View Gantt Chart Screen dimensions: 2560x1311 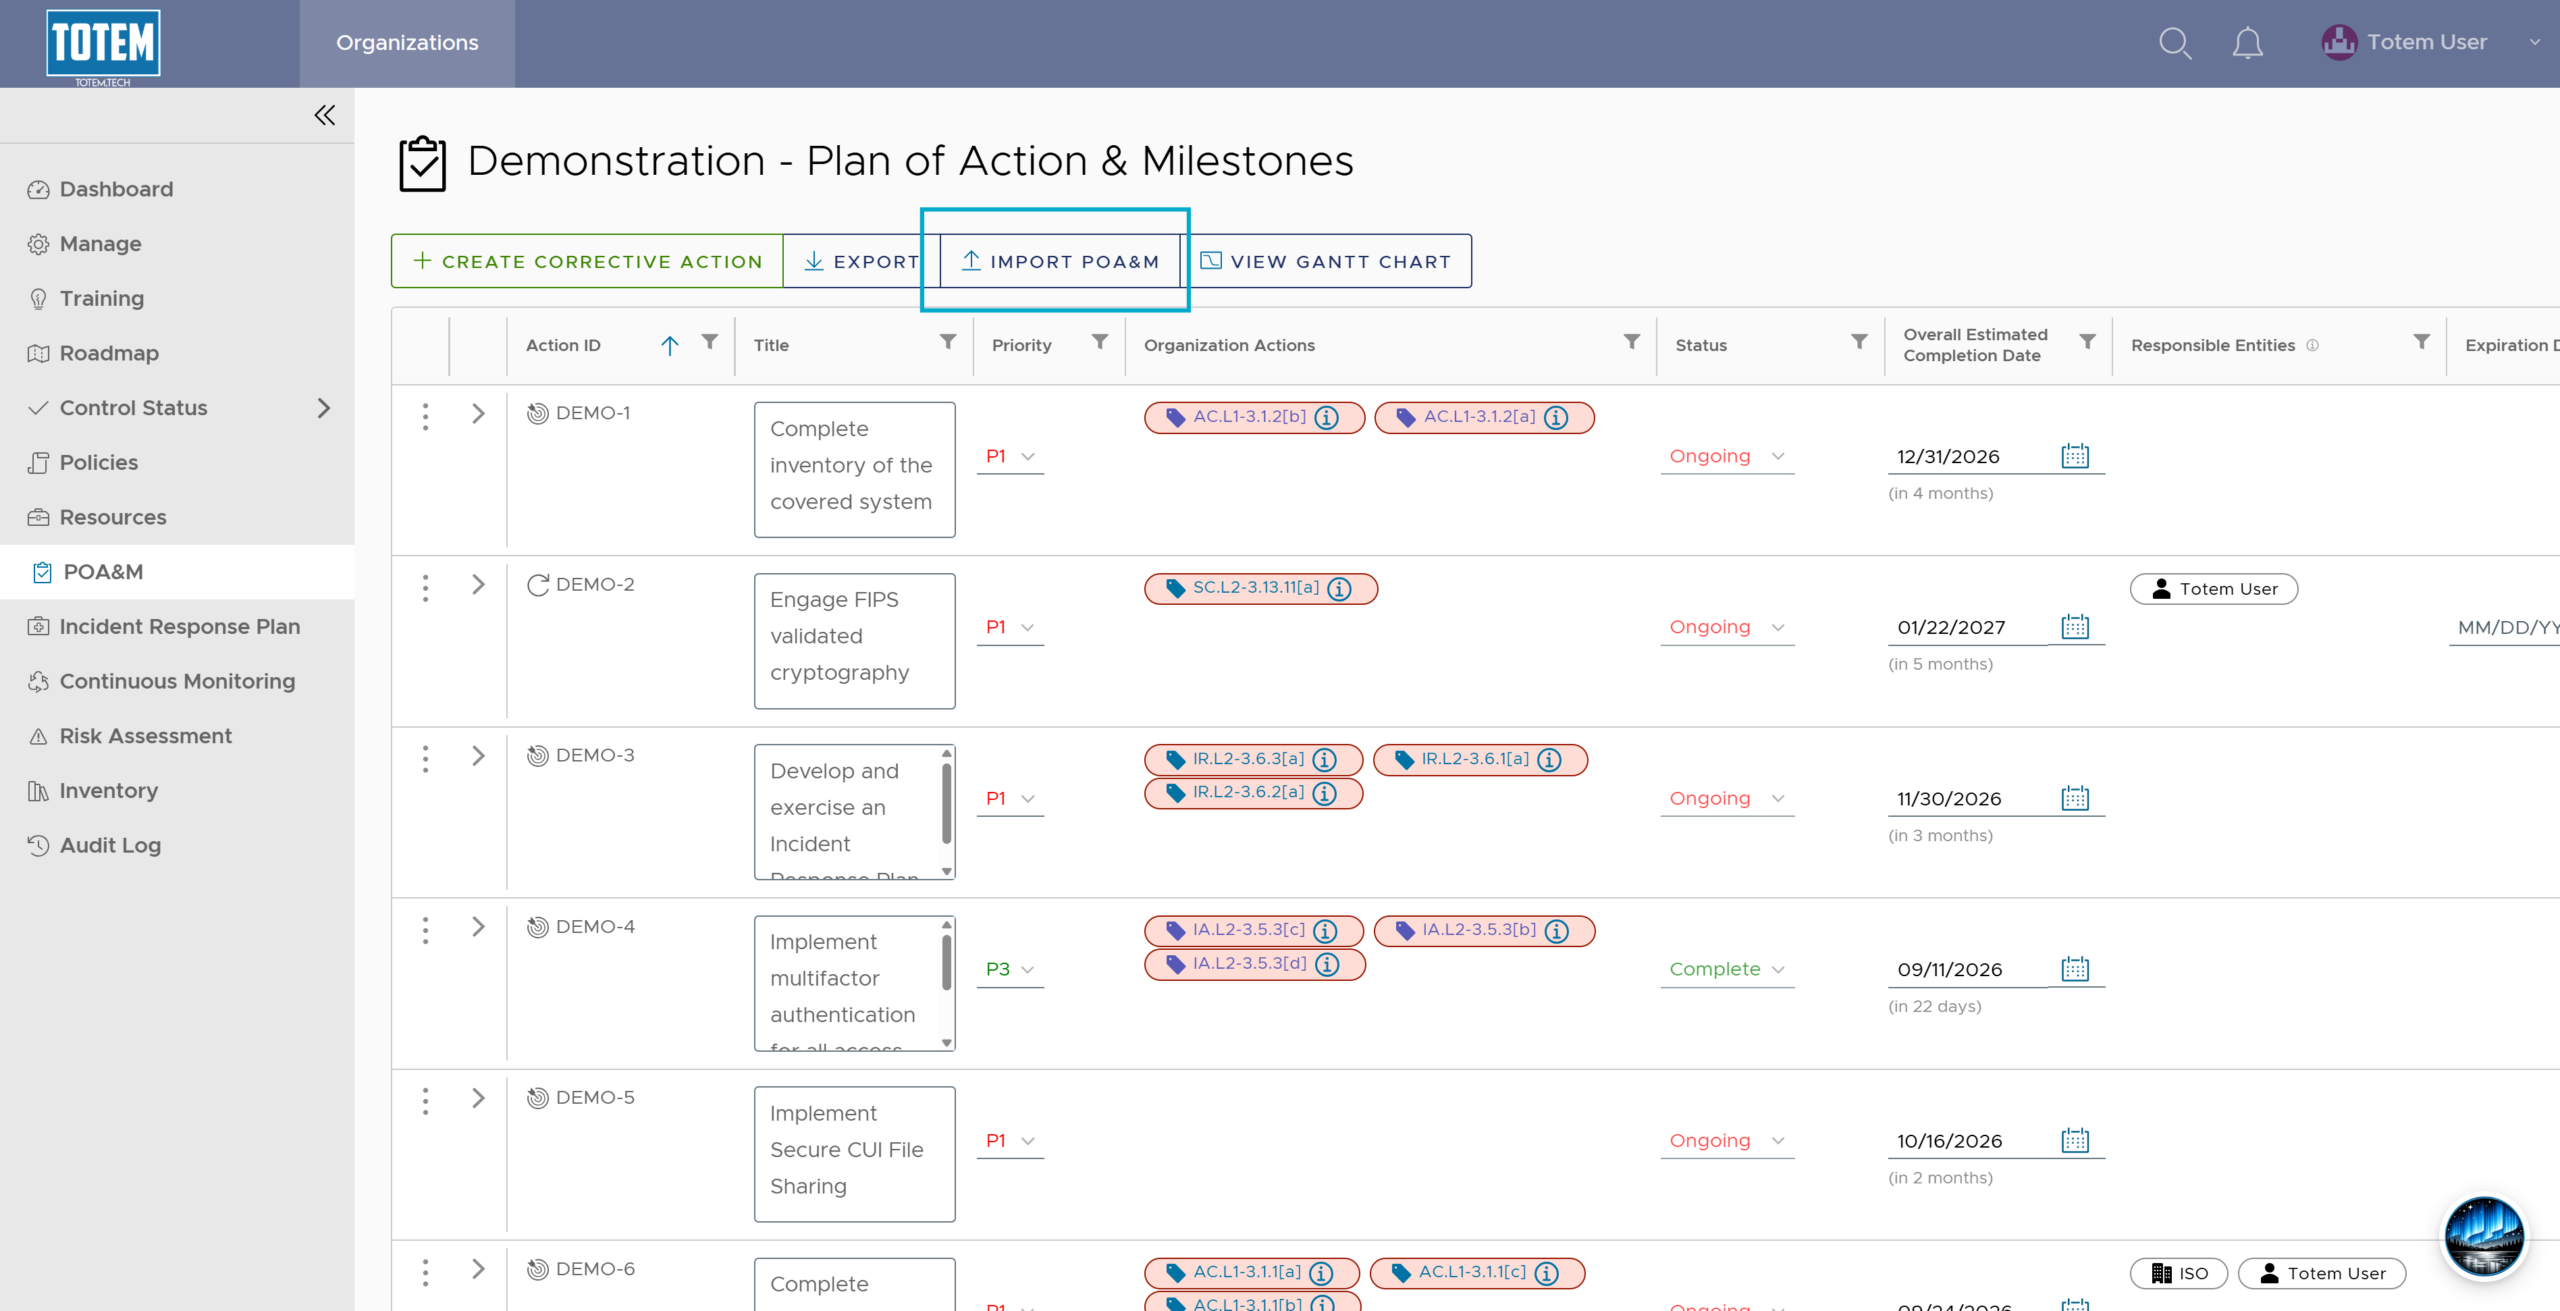(x=1326, y=261)
